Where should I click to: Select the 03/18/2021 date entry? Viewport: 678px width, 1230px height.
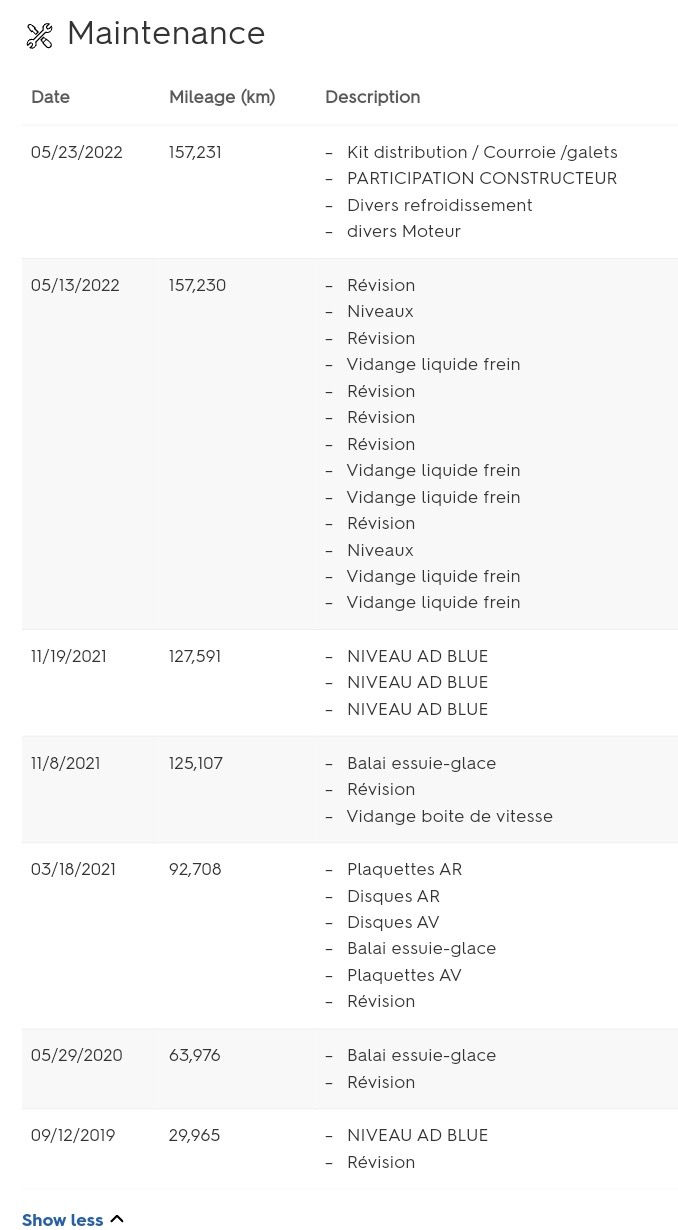click(73, 869)
